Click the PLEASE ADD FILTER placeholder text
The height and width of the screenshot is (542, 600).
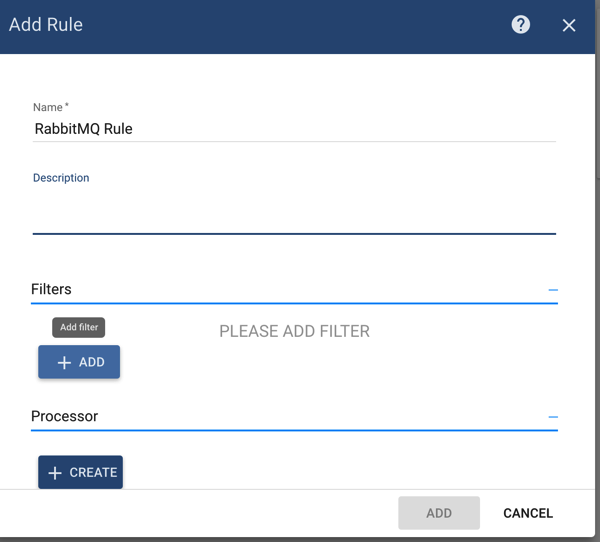(294, 331)
